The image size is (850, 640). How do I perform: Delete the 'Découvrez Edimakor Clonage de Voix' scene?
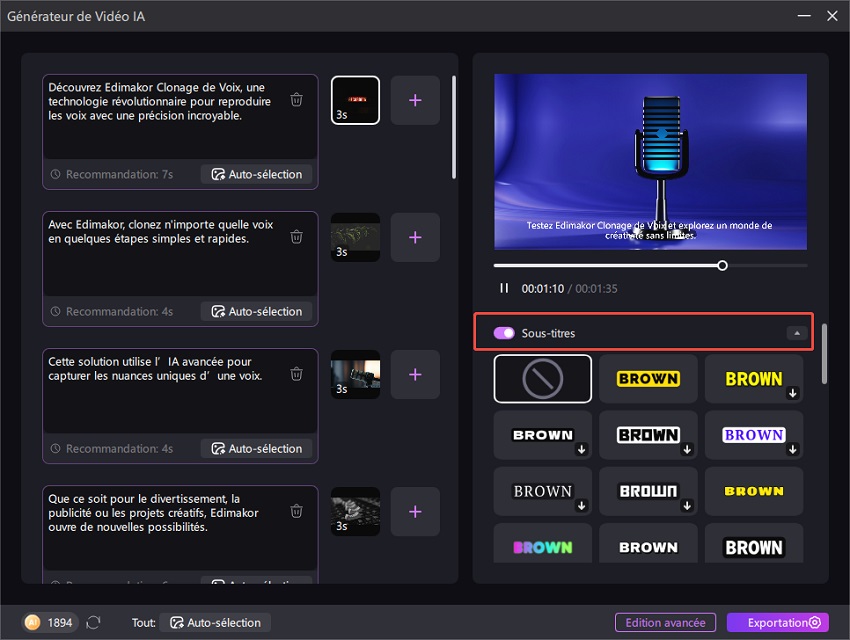[296, 100]
